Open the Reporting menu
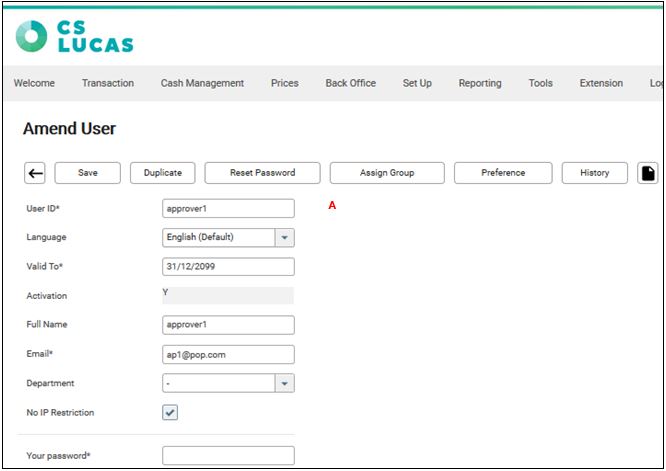This screenshot has width=666, height=471. point(480,83)
